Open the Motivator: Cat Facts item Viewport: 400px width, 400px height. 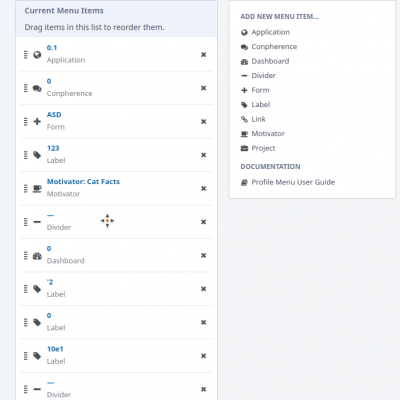click(x=83, y=182)
